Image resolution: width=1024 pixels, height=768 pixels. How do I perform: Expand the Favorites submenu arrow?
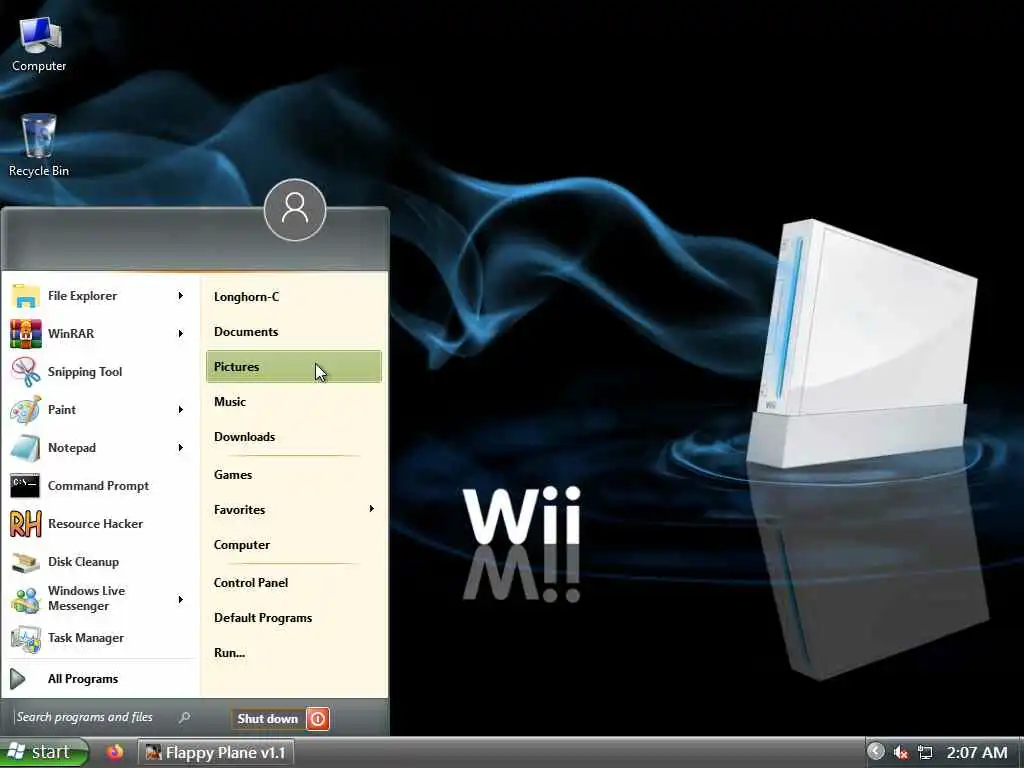[x=372, y=509]
